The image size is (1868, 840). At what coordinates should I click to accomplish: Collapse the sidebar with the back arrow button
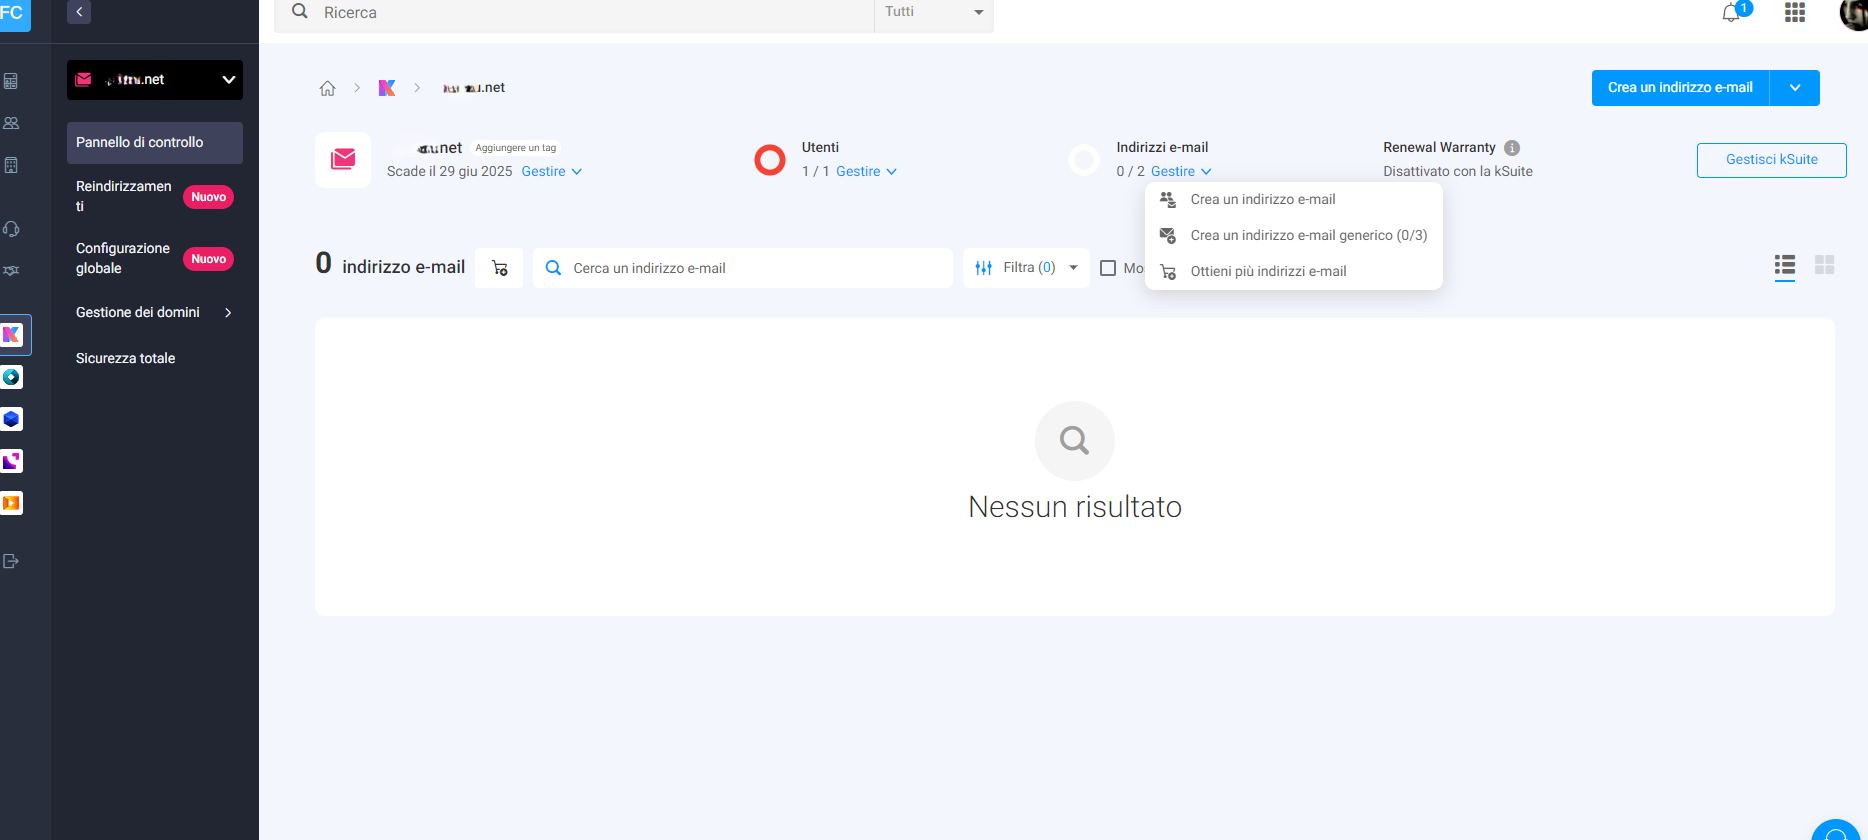coord(79,12)
